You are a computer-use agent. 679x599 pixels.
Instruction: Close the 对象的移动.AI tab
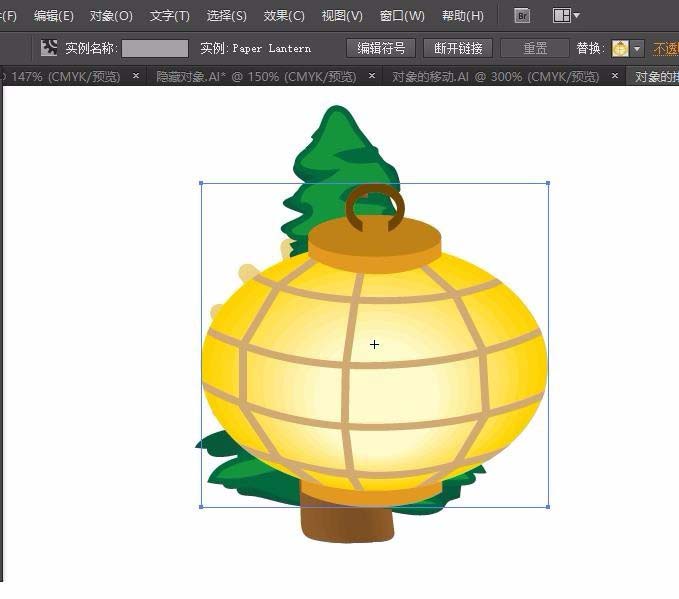tap(614, 76)
